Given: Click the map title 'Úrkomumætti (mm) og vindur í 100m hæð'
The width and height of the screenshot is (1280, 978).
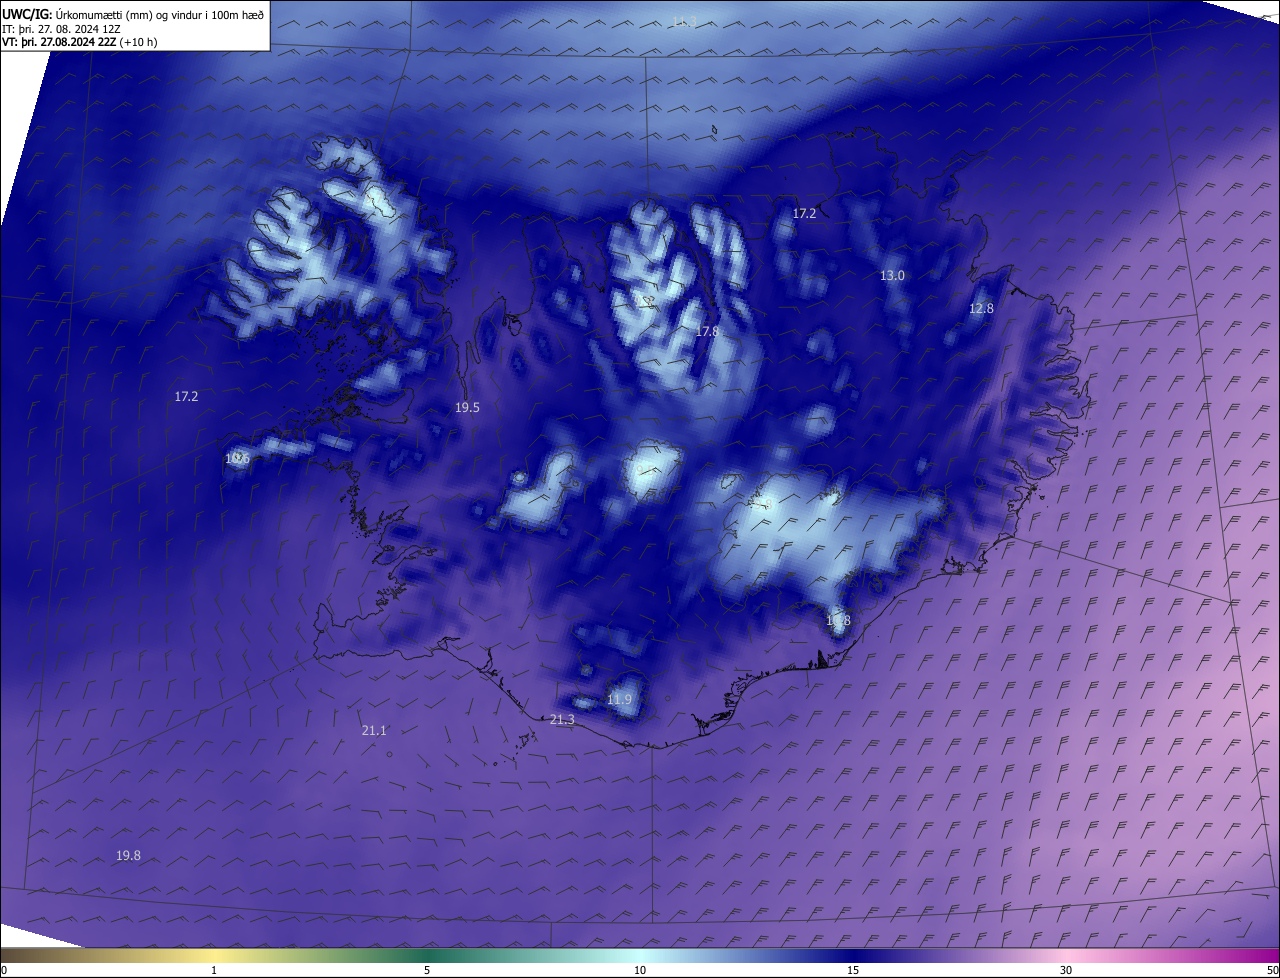Looking at the screenshot, I should pos(159,14).
